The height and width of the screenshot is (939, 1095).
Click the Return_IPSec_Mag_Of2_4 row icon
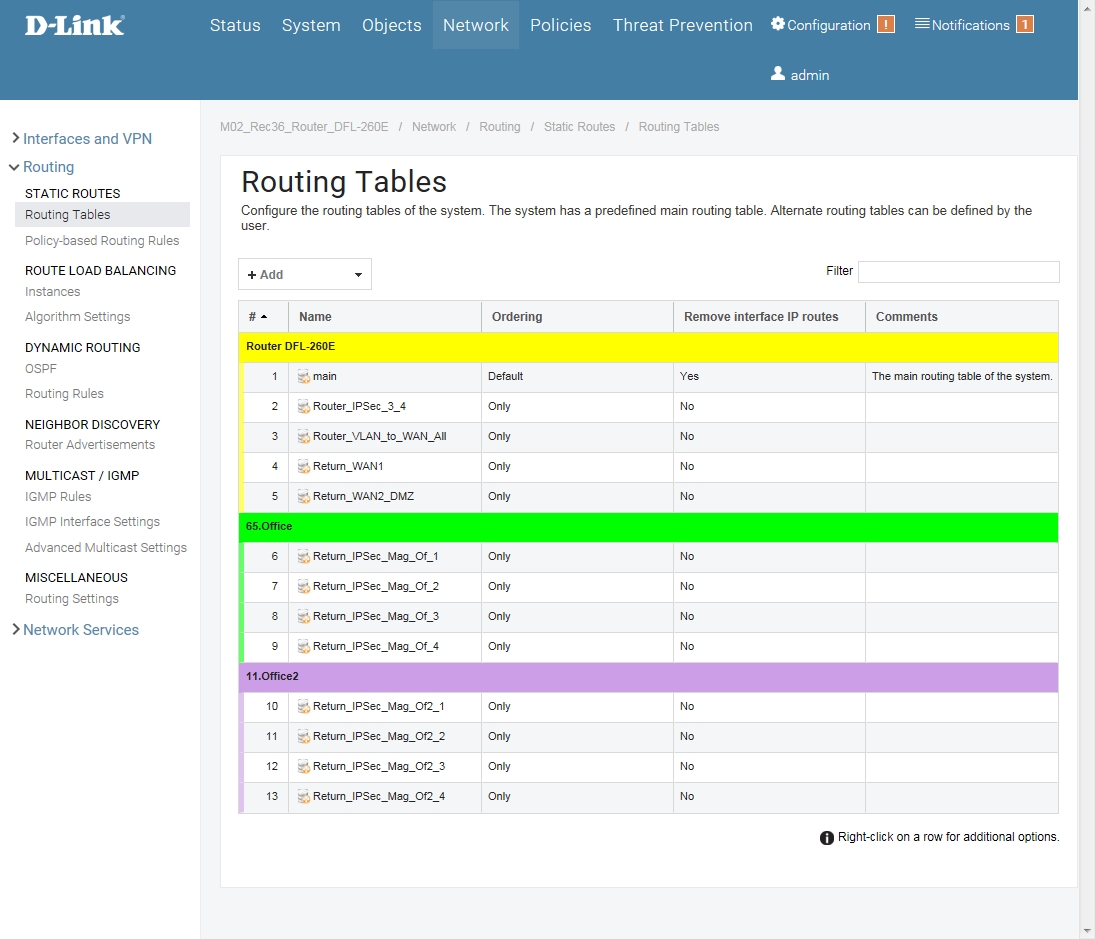point(304,797)
